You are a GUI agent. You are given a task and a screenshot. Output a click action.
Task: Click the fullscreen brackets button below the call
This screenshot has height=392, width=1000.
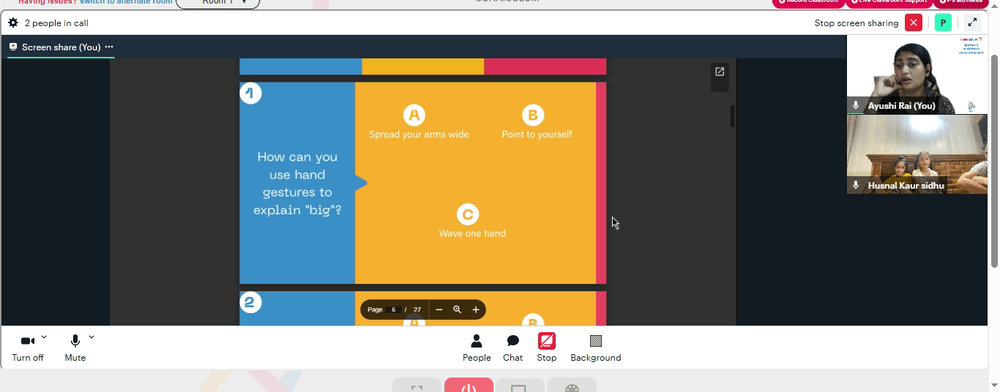(417, 385)
